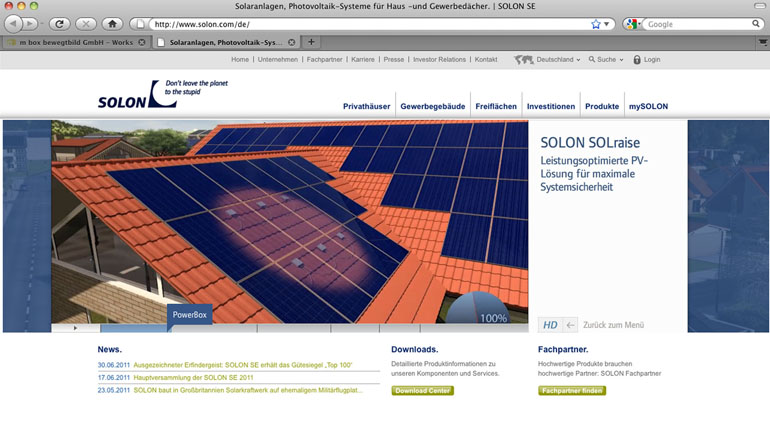Viewport: 770px width, 433px height.
Task: Open the bookmark dropdown arrow beside star
Action: (x=606, y=24)
